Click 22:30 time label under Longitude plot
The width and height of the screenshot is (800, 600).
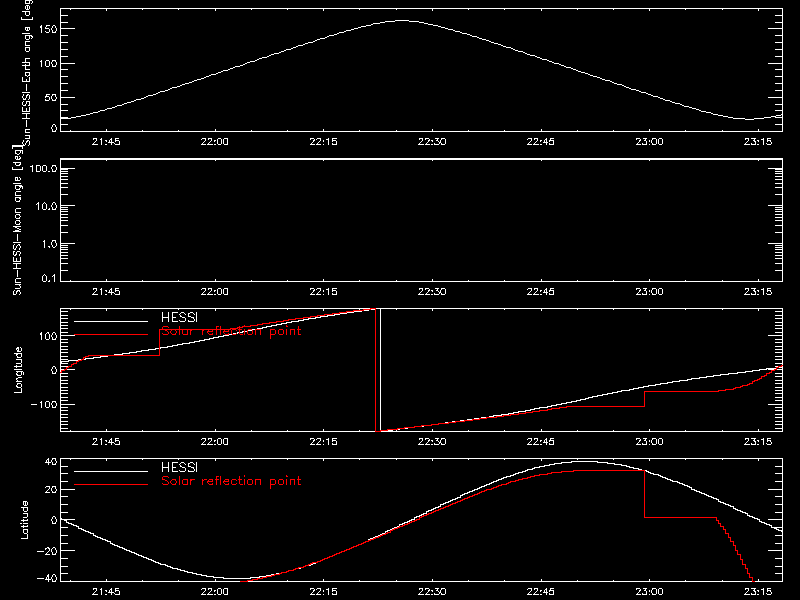[x=432, y=442]
